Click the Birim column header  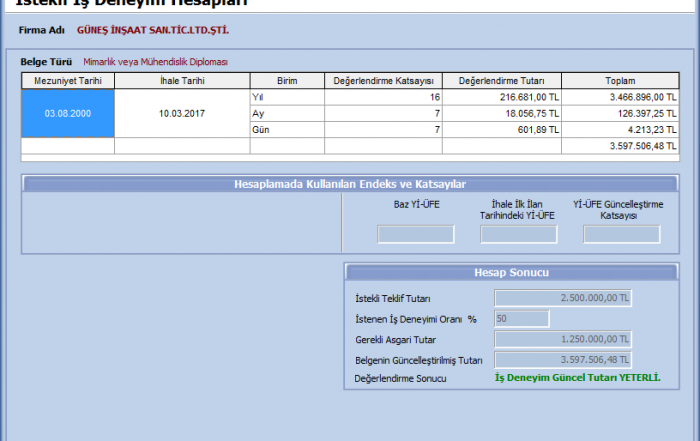coord(286,81)
